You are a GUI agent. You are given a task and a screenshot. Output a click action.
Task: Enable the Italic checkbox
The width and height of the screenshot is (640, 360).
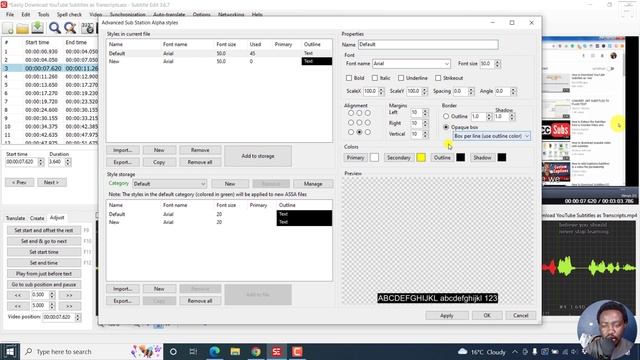click(375, 78)
